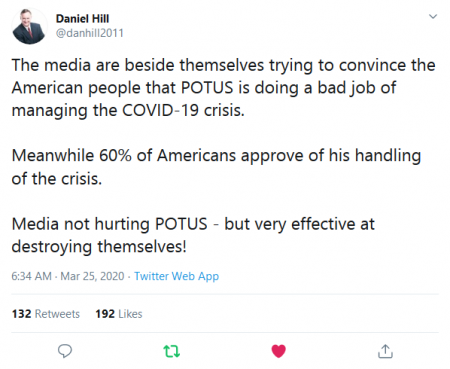Open the share tweet icon
450x369 pixels.
point(385,351)
